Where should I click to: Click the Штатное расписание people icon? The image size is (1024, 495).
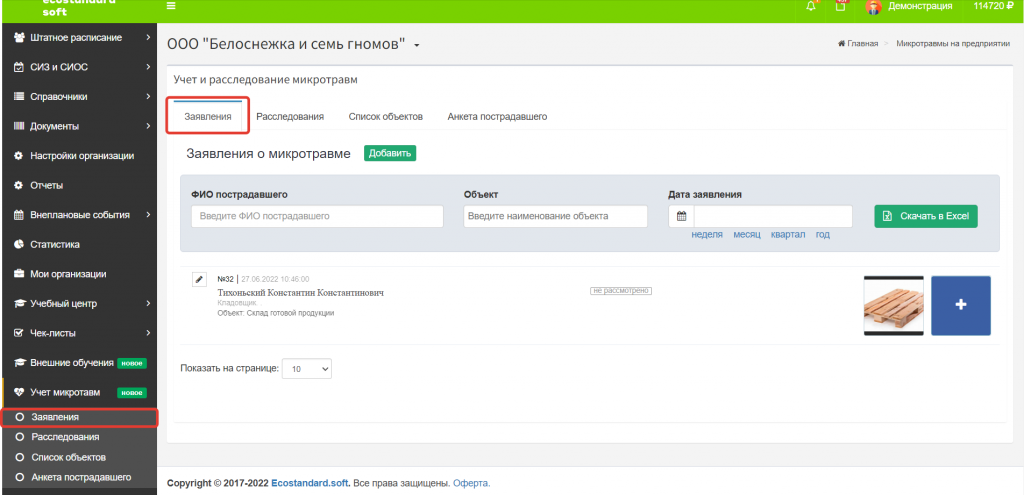(x=19, y=37)
